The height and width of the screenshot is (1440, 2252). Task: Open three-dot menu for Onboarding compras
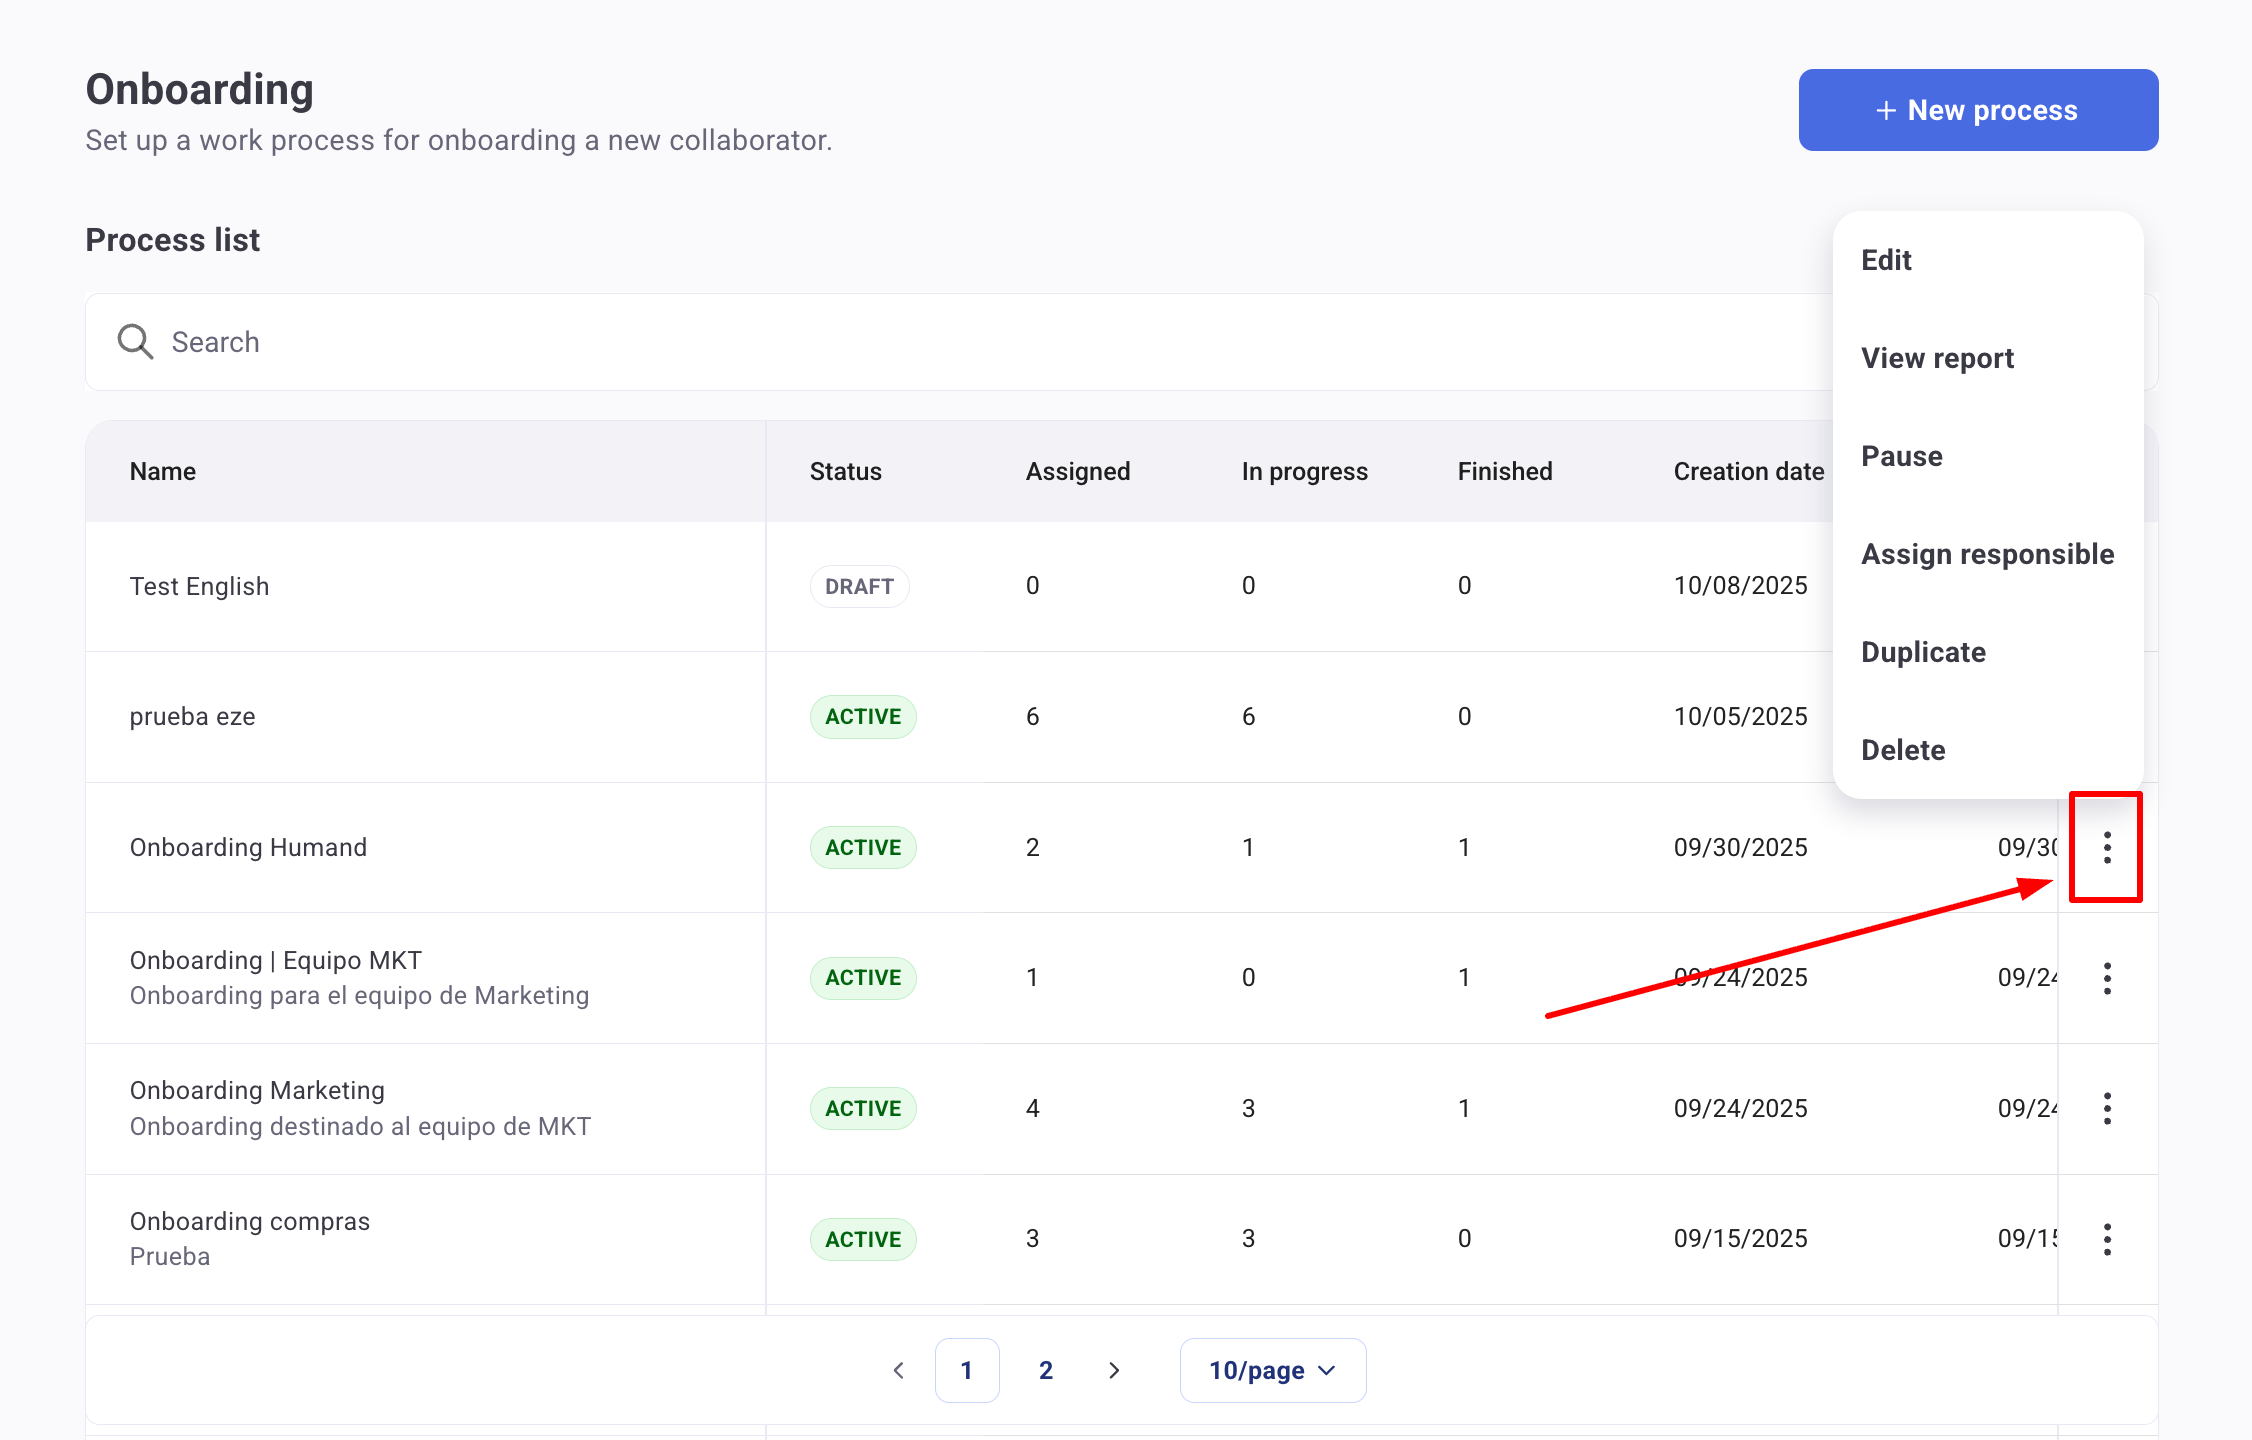point(2106,1239)
